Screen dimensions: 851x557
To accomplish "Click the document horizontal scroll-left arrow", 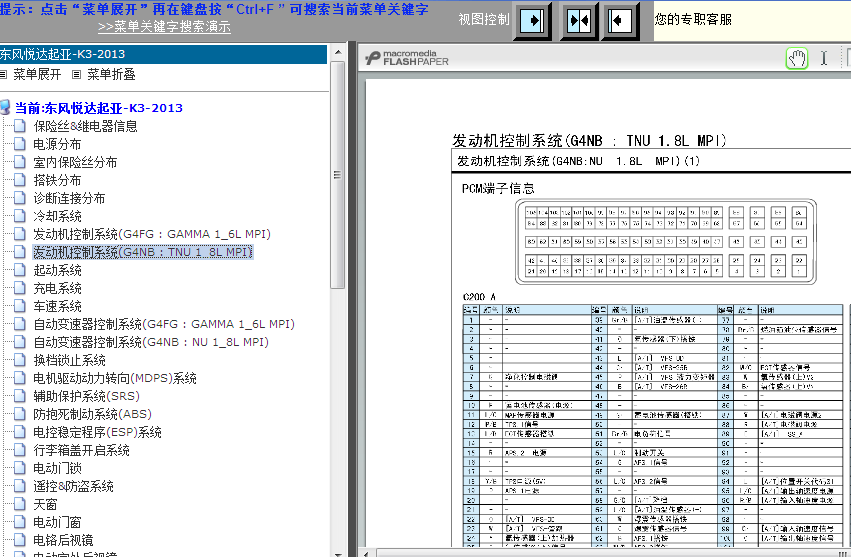I will (x=367, y=554).
